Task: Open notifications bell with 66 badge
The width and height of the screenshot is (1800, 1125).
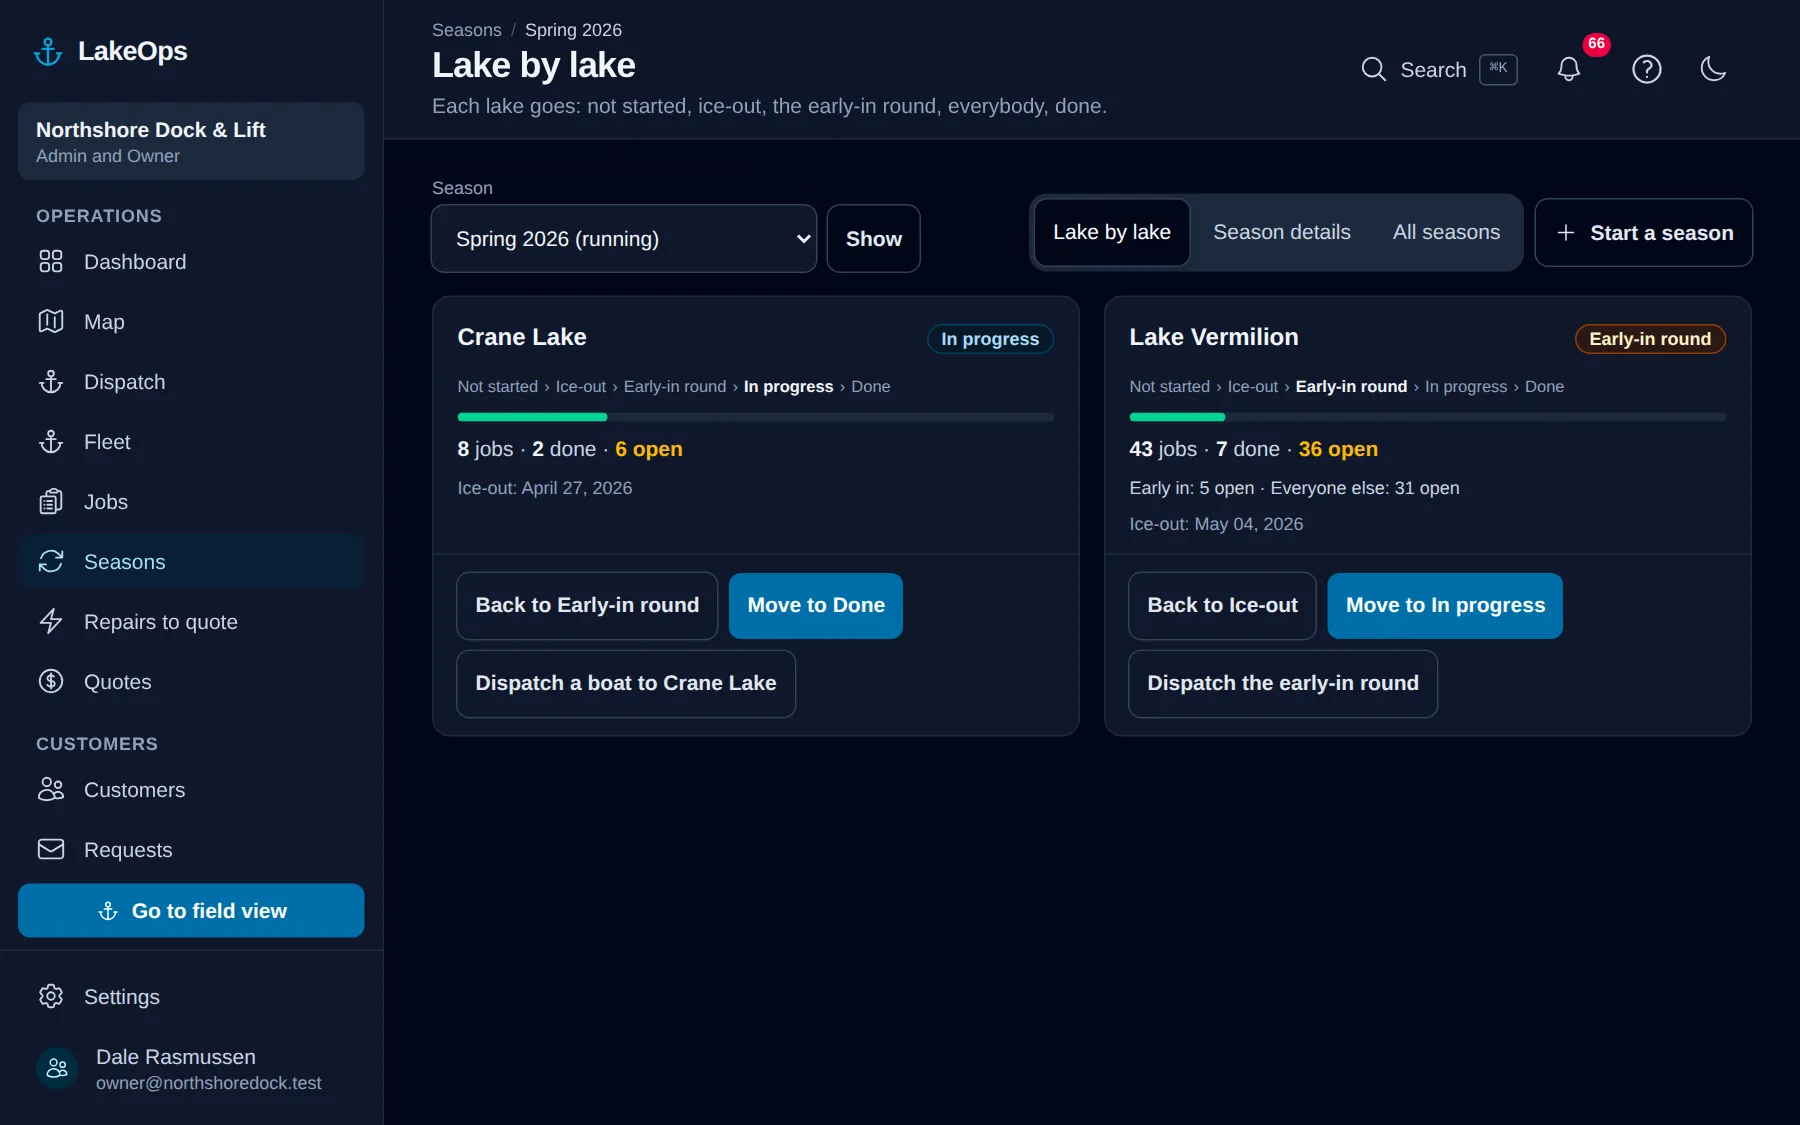Action: coord(1569,69)
